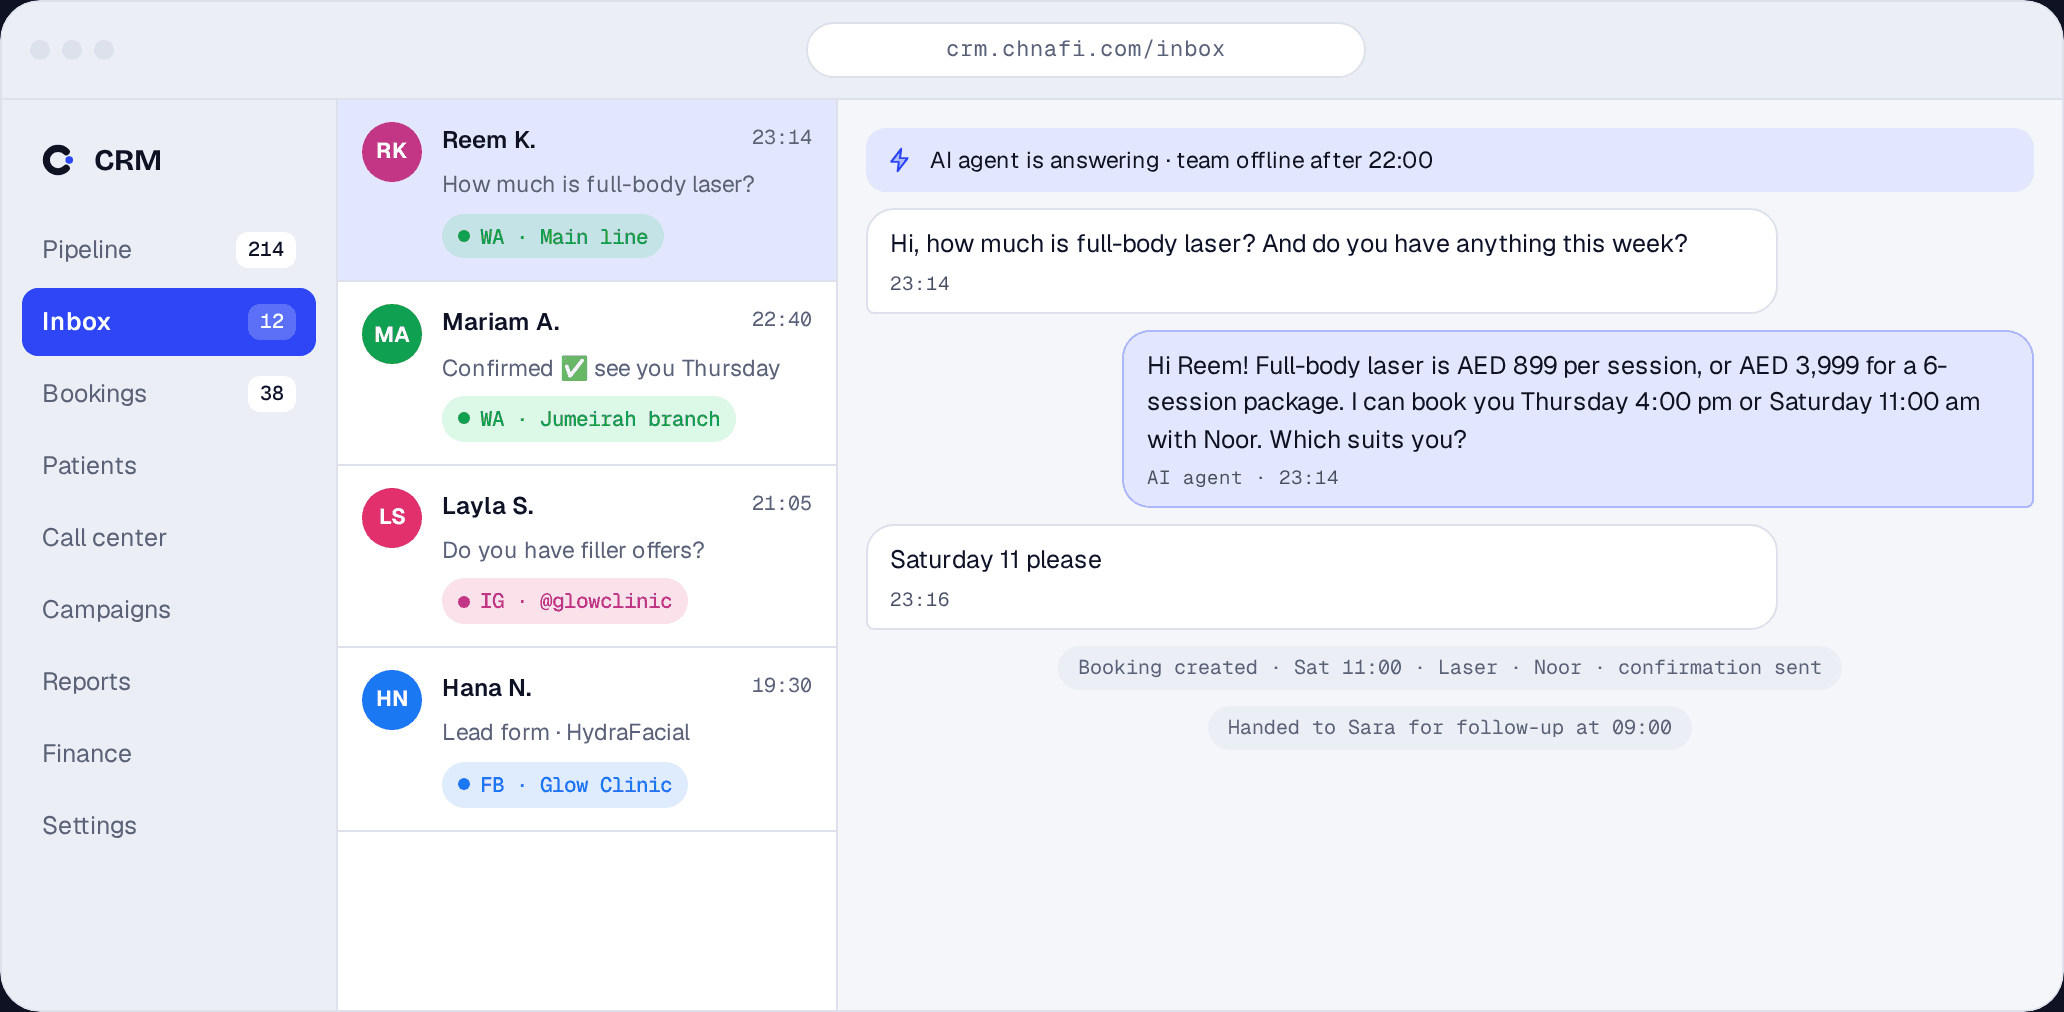Select the Inbox menu item
Screen dimensions: 2064x1012
coord(169,322)
